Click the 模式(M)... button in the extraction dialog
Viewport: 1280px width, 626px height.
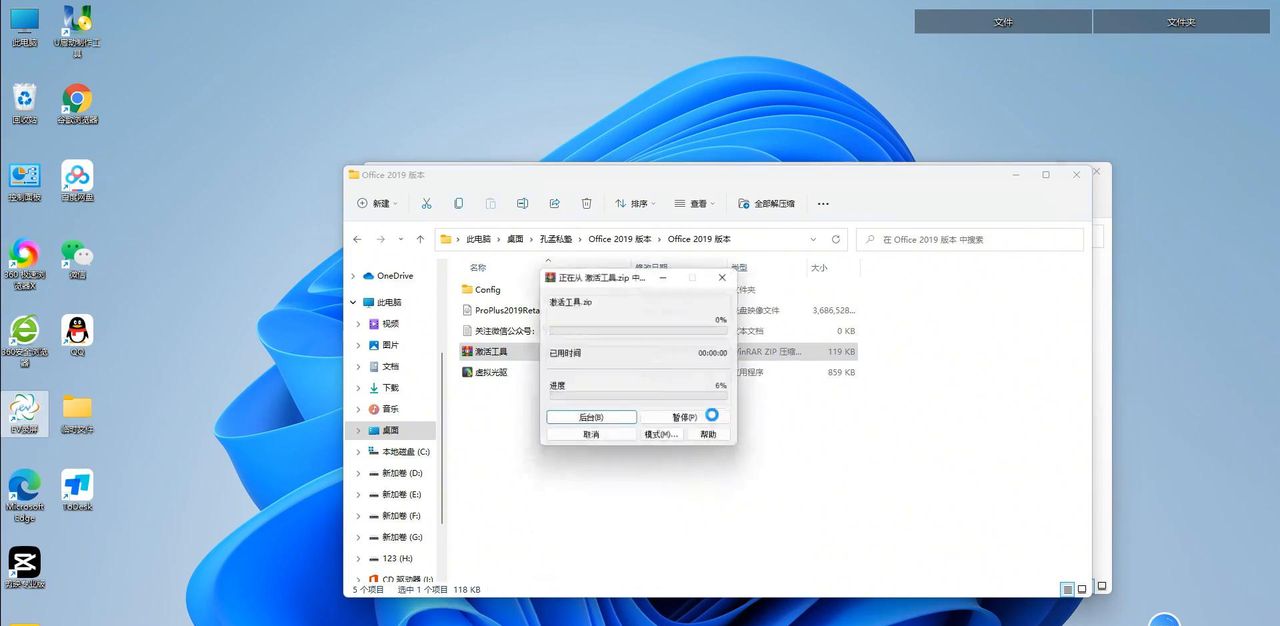[x=661, y=435]
